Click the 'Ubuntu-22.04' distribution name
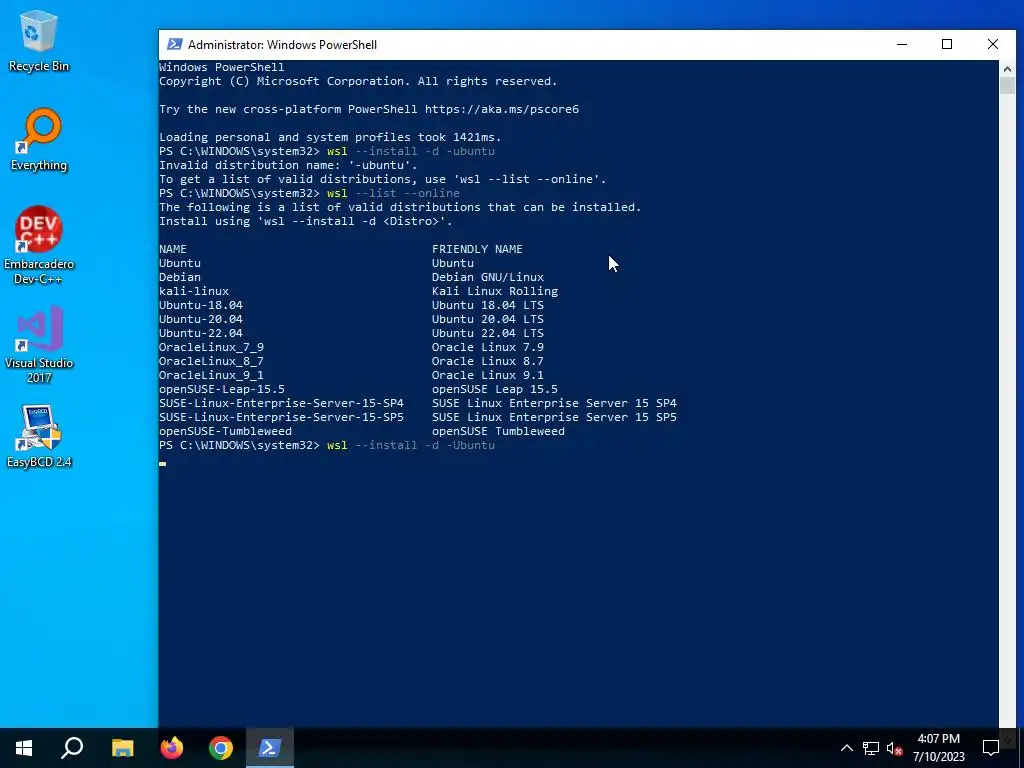The width and height of the screenshot is (1024, 768). [200, 333]
